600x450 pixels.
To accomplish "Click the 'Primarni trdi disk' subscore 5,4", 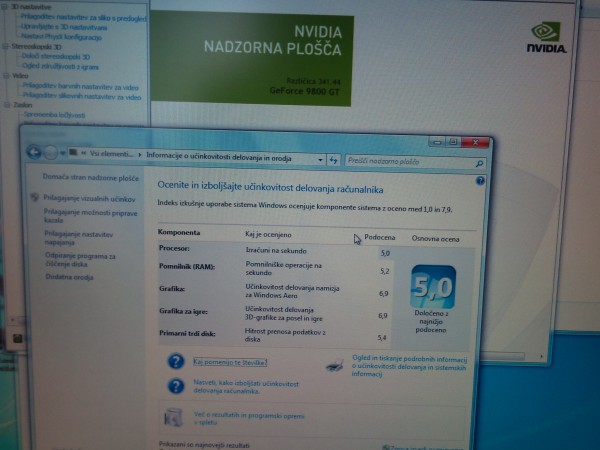I will [x=382, y=338].
